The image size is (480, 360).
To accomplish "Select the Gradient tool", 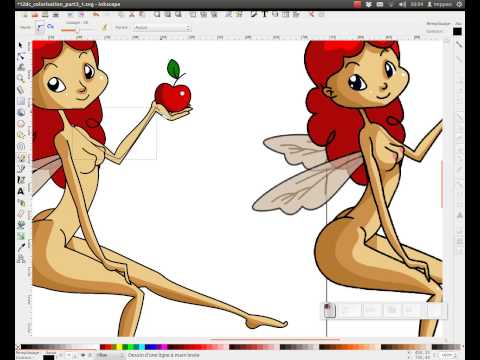I will click(21, 236).
